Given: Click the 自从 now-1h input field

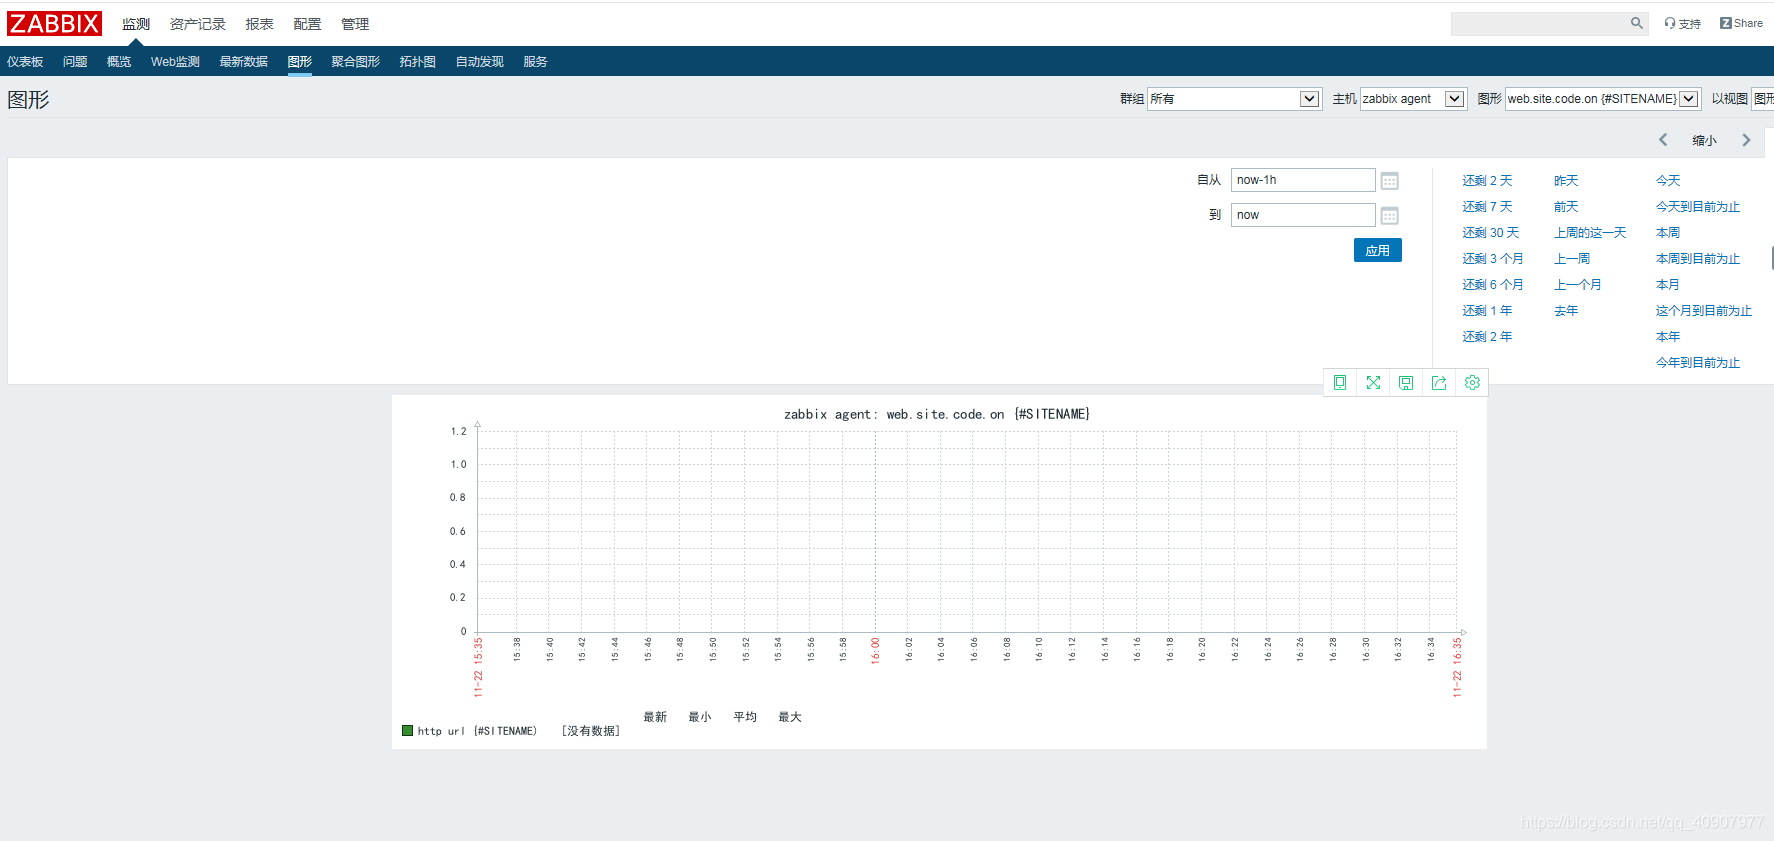Looking at the screenshot, I should pyautogui.click(x=1303, y=180).
